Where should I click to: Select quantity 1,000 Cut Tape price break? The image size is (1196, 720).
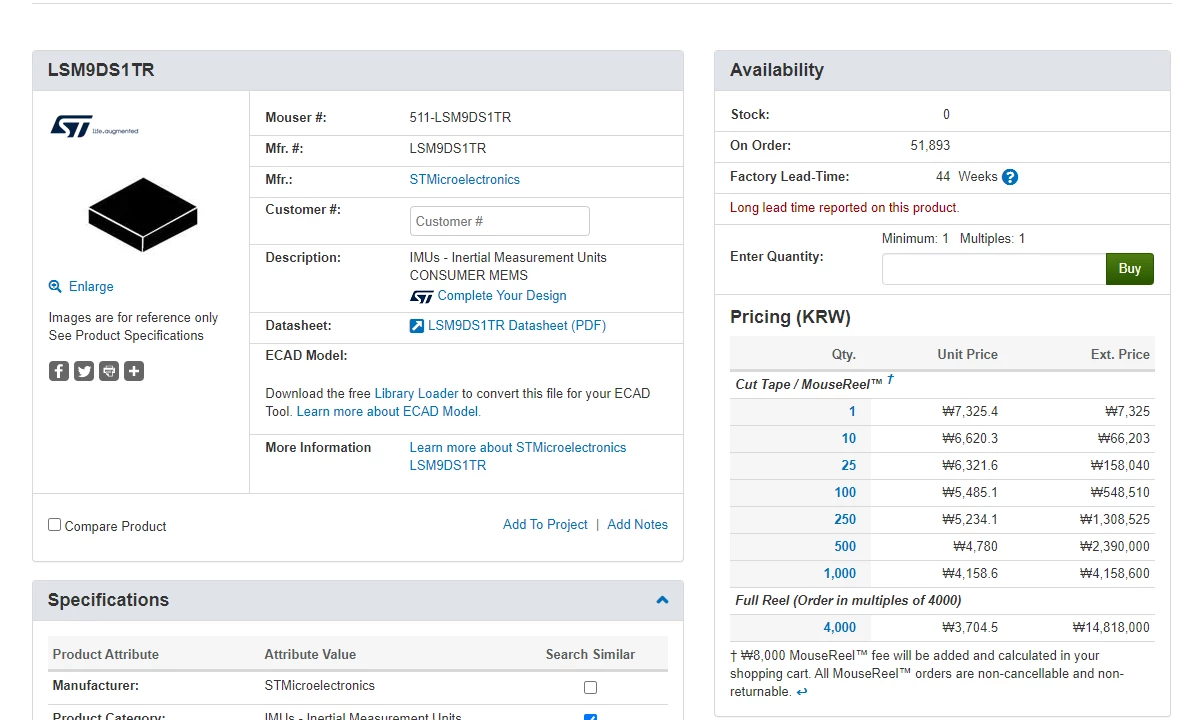pyautogui.click(x=840, y=574)
